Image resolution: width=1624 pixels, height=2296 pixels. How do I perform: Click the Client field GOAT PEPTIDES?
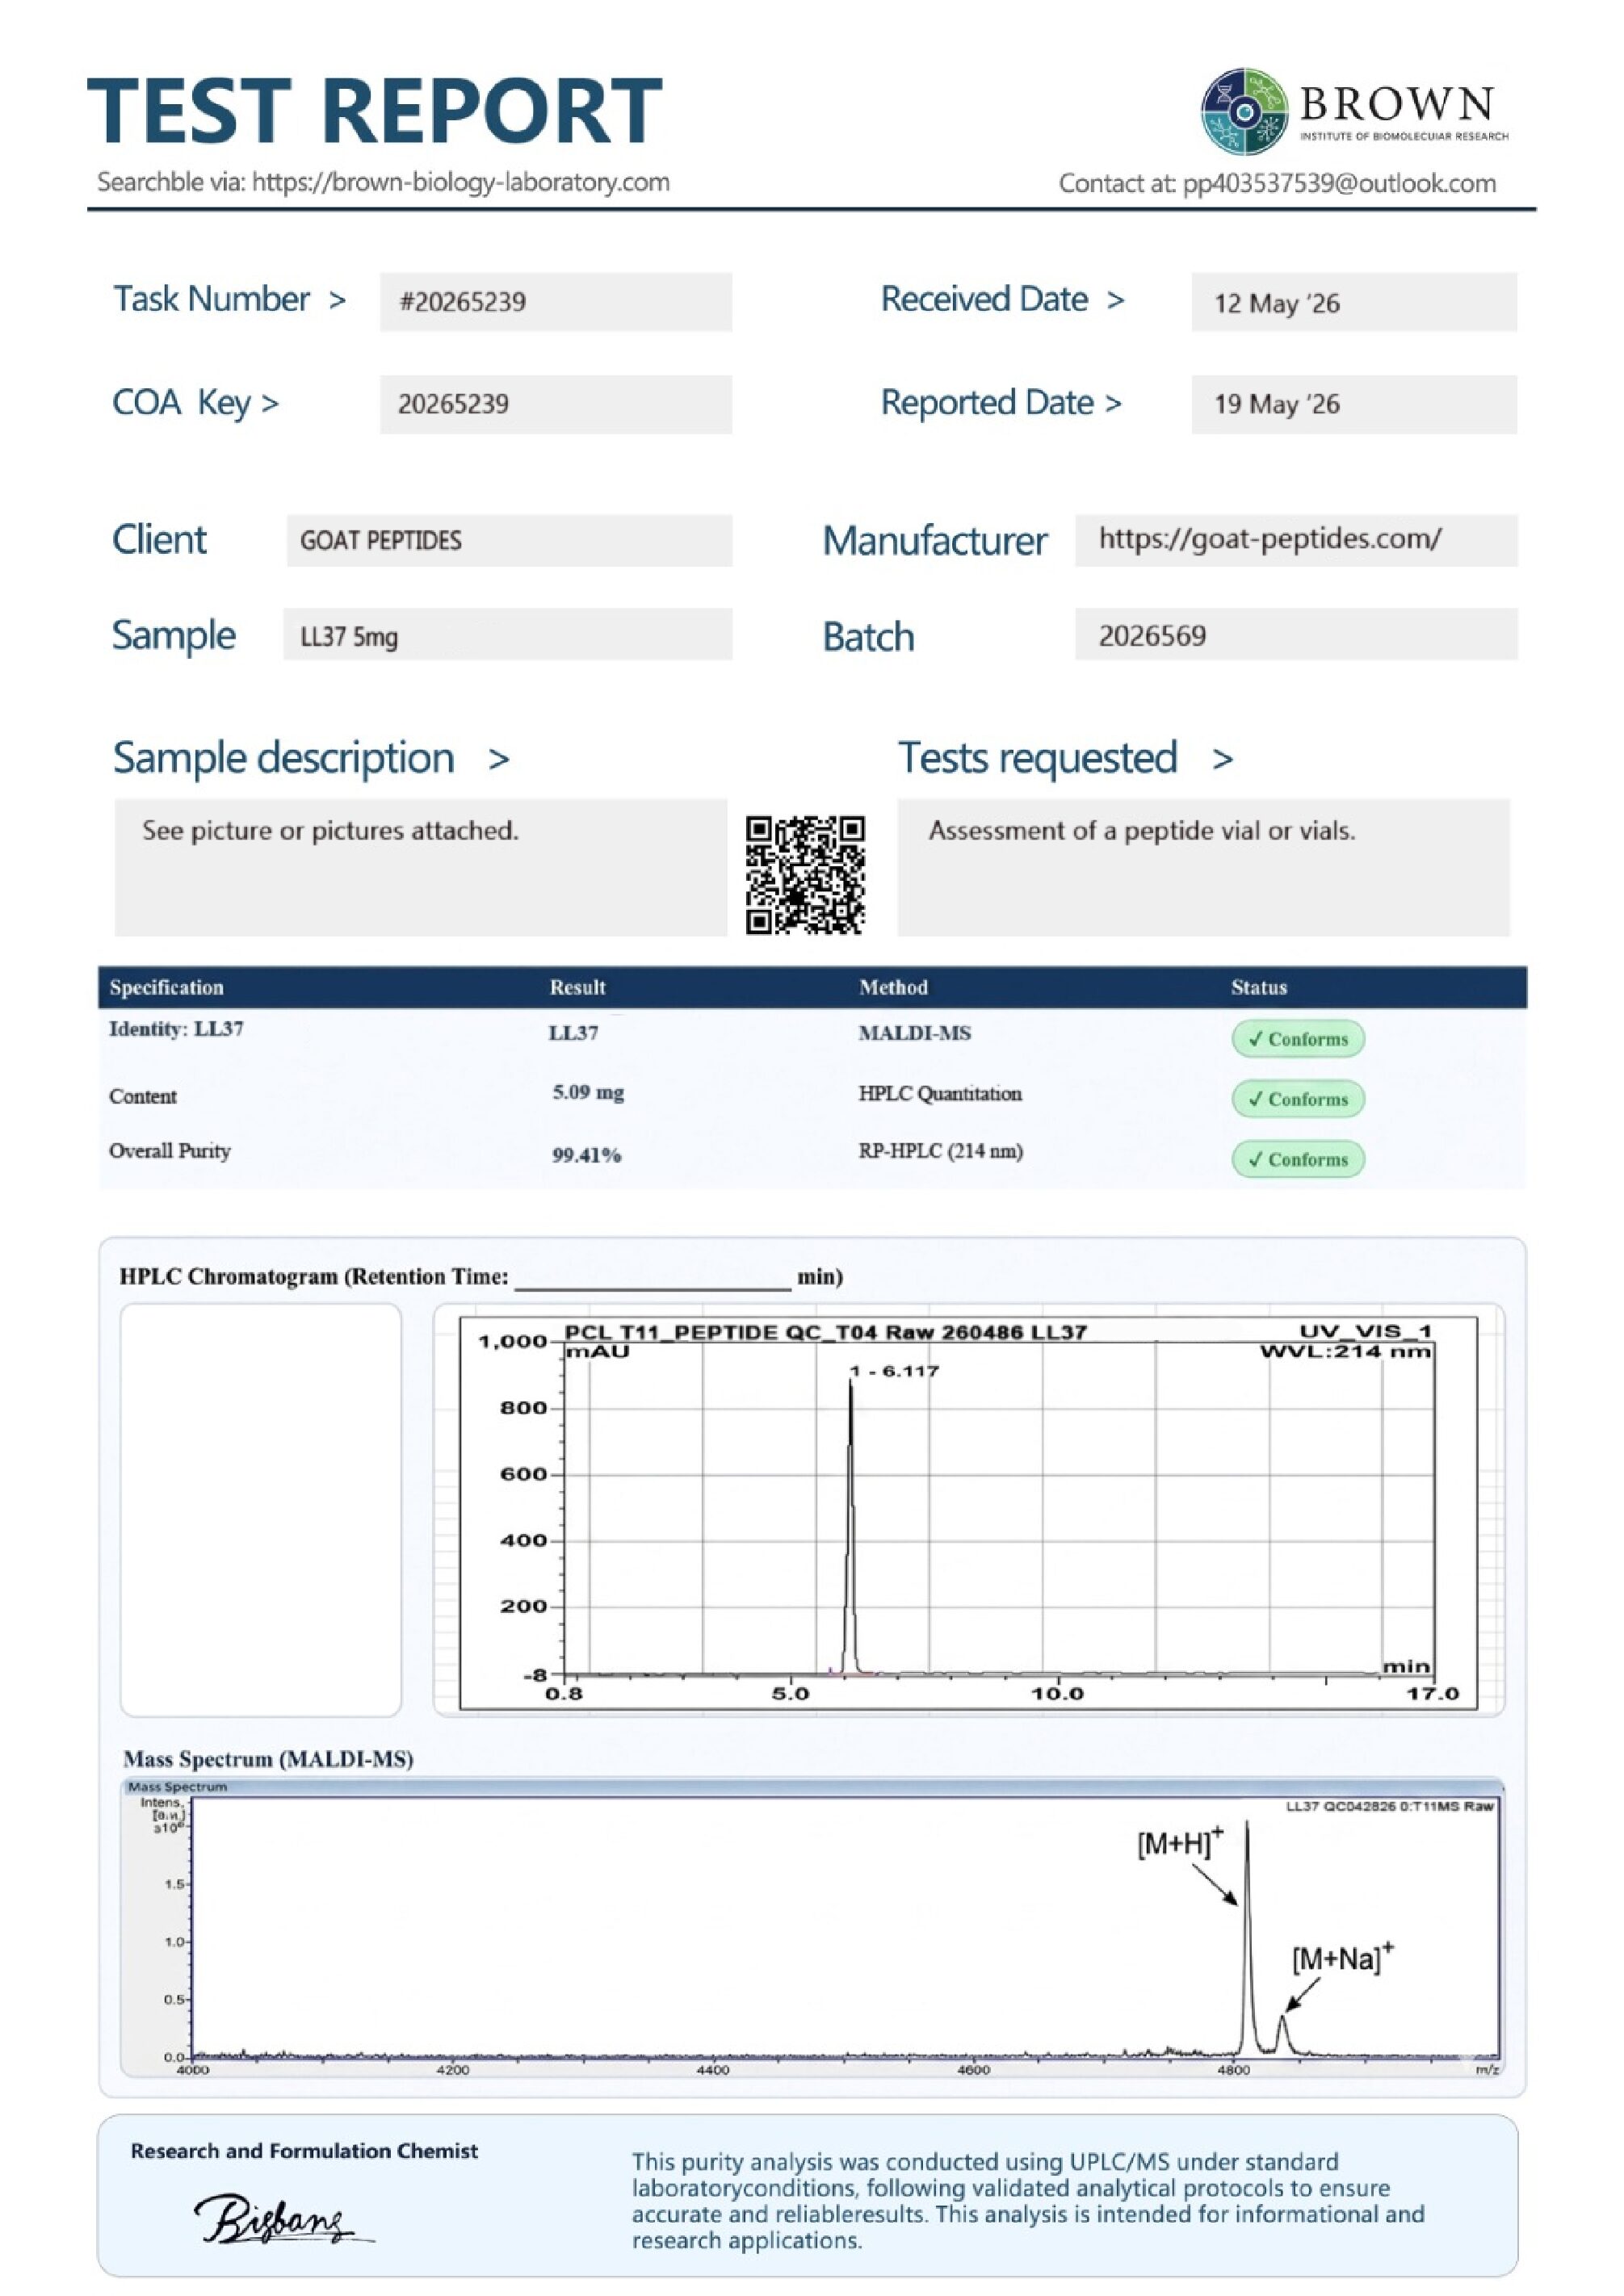(509, 541)
